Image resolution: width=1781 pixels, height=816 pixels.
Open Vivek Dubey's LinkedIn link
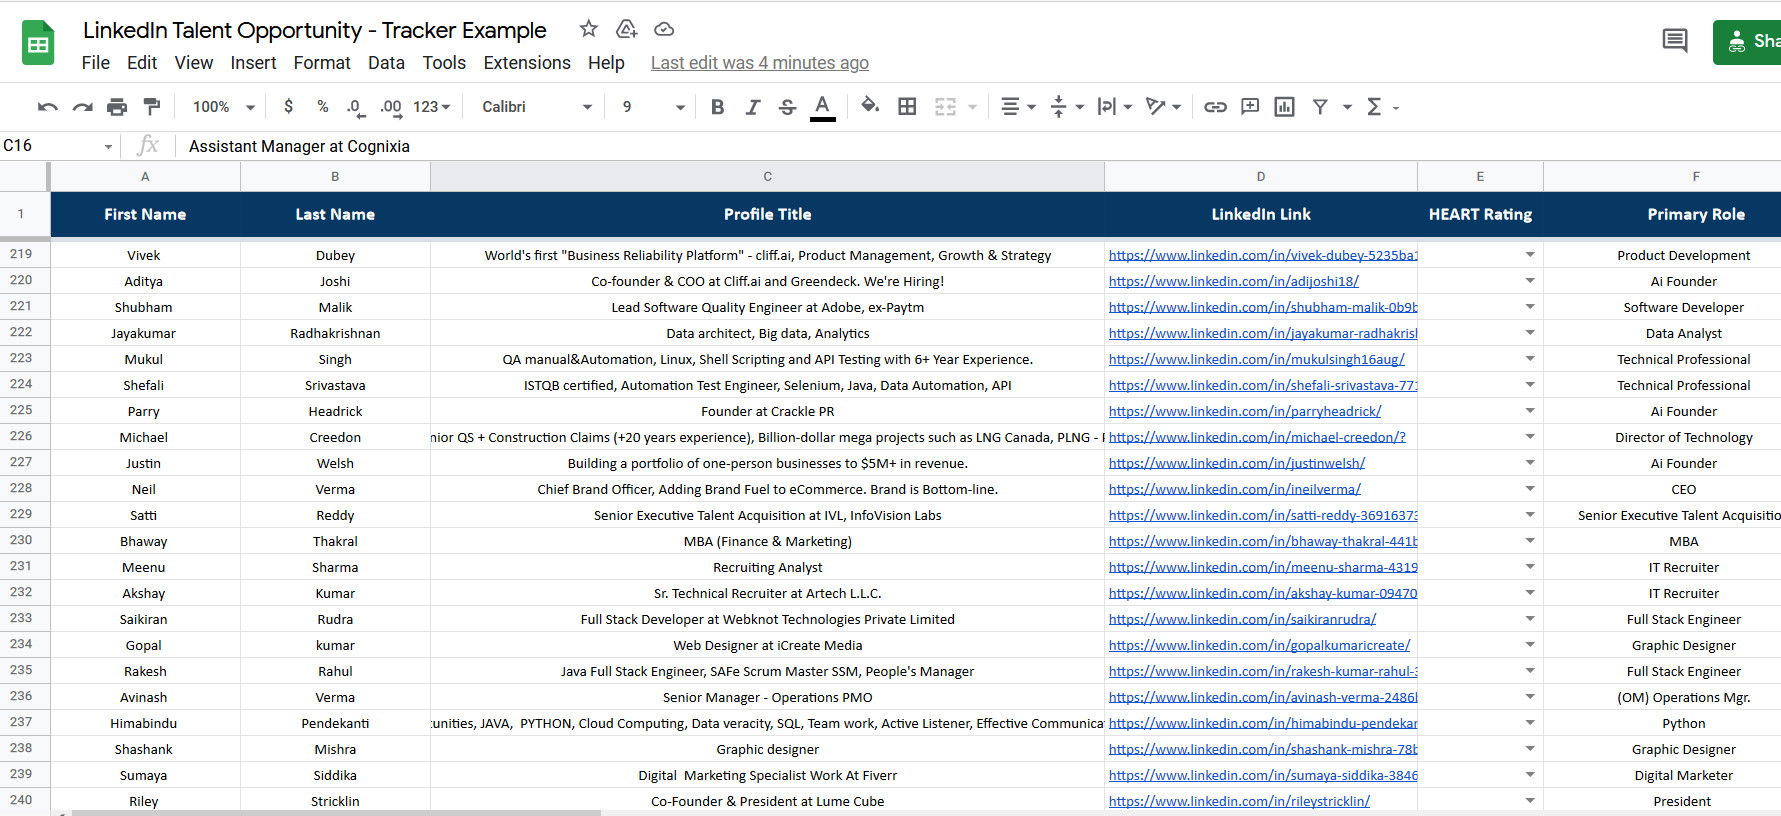click(1262, 255)
